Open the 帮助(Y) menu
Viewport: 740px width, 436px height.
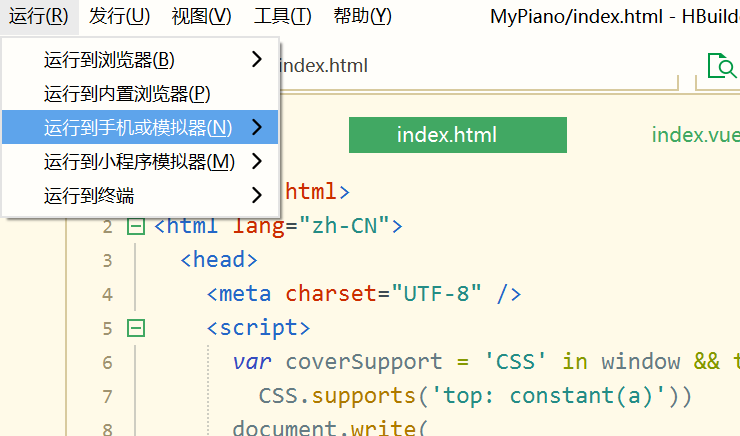coord(362,16)
